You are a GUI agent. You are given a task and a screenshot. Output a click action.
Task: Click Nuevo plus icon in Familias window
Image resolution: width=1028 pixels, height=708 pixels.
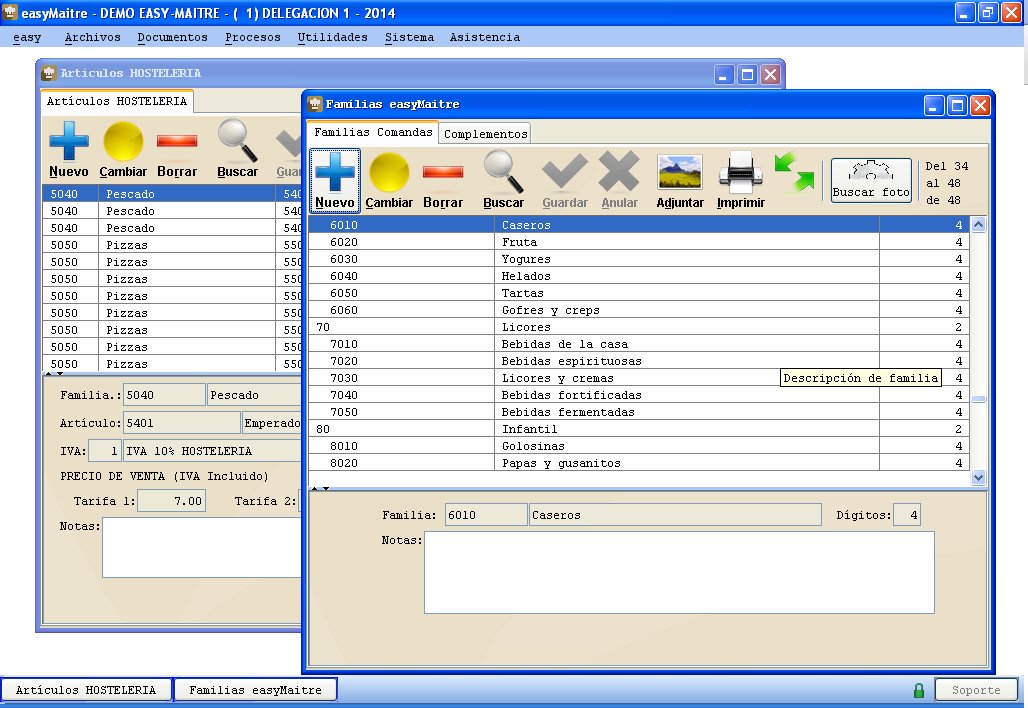point(335,180)
